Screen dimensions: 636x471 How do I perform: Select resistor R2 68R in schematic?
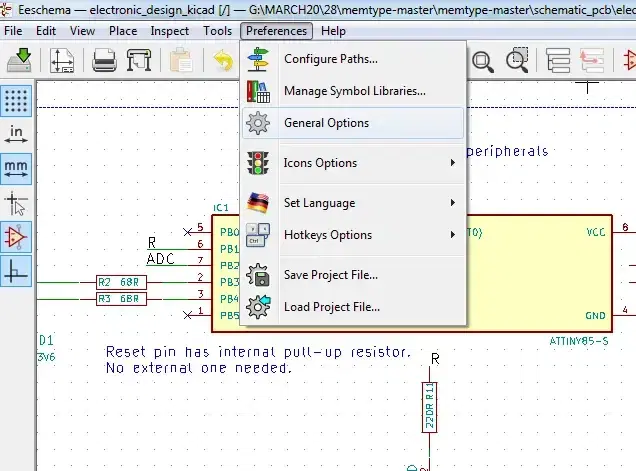[121, 282]
